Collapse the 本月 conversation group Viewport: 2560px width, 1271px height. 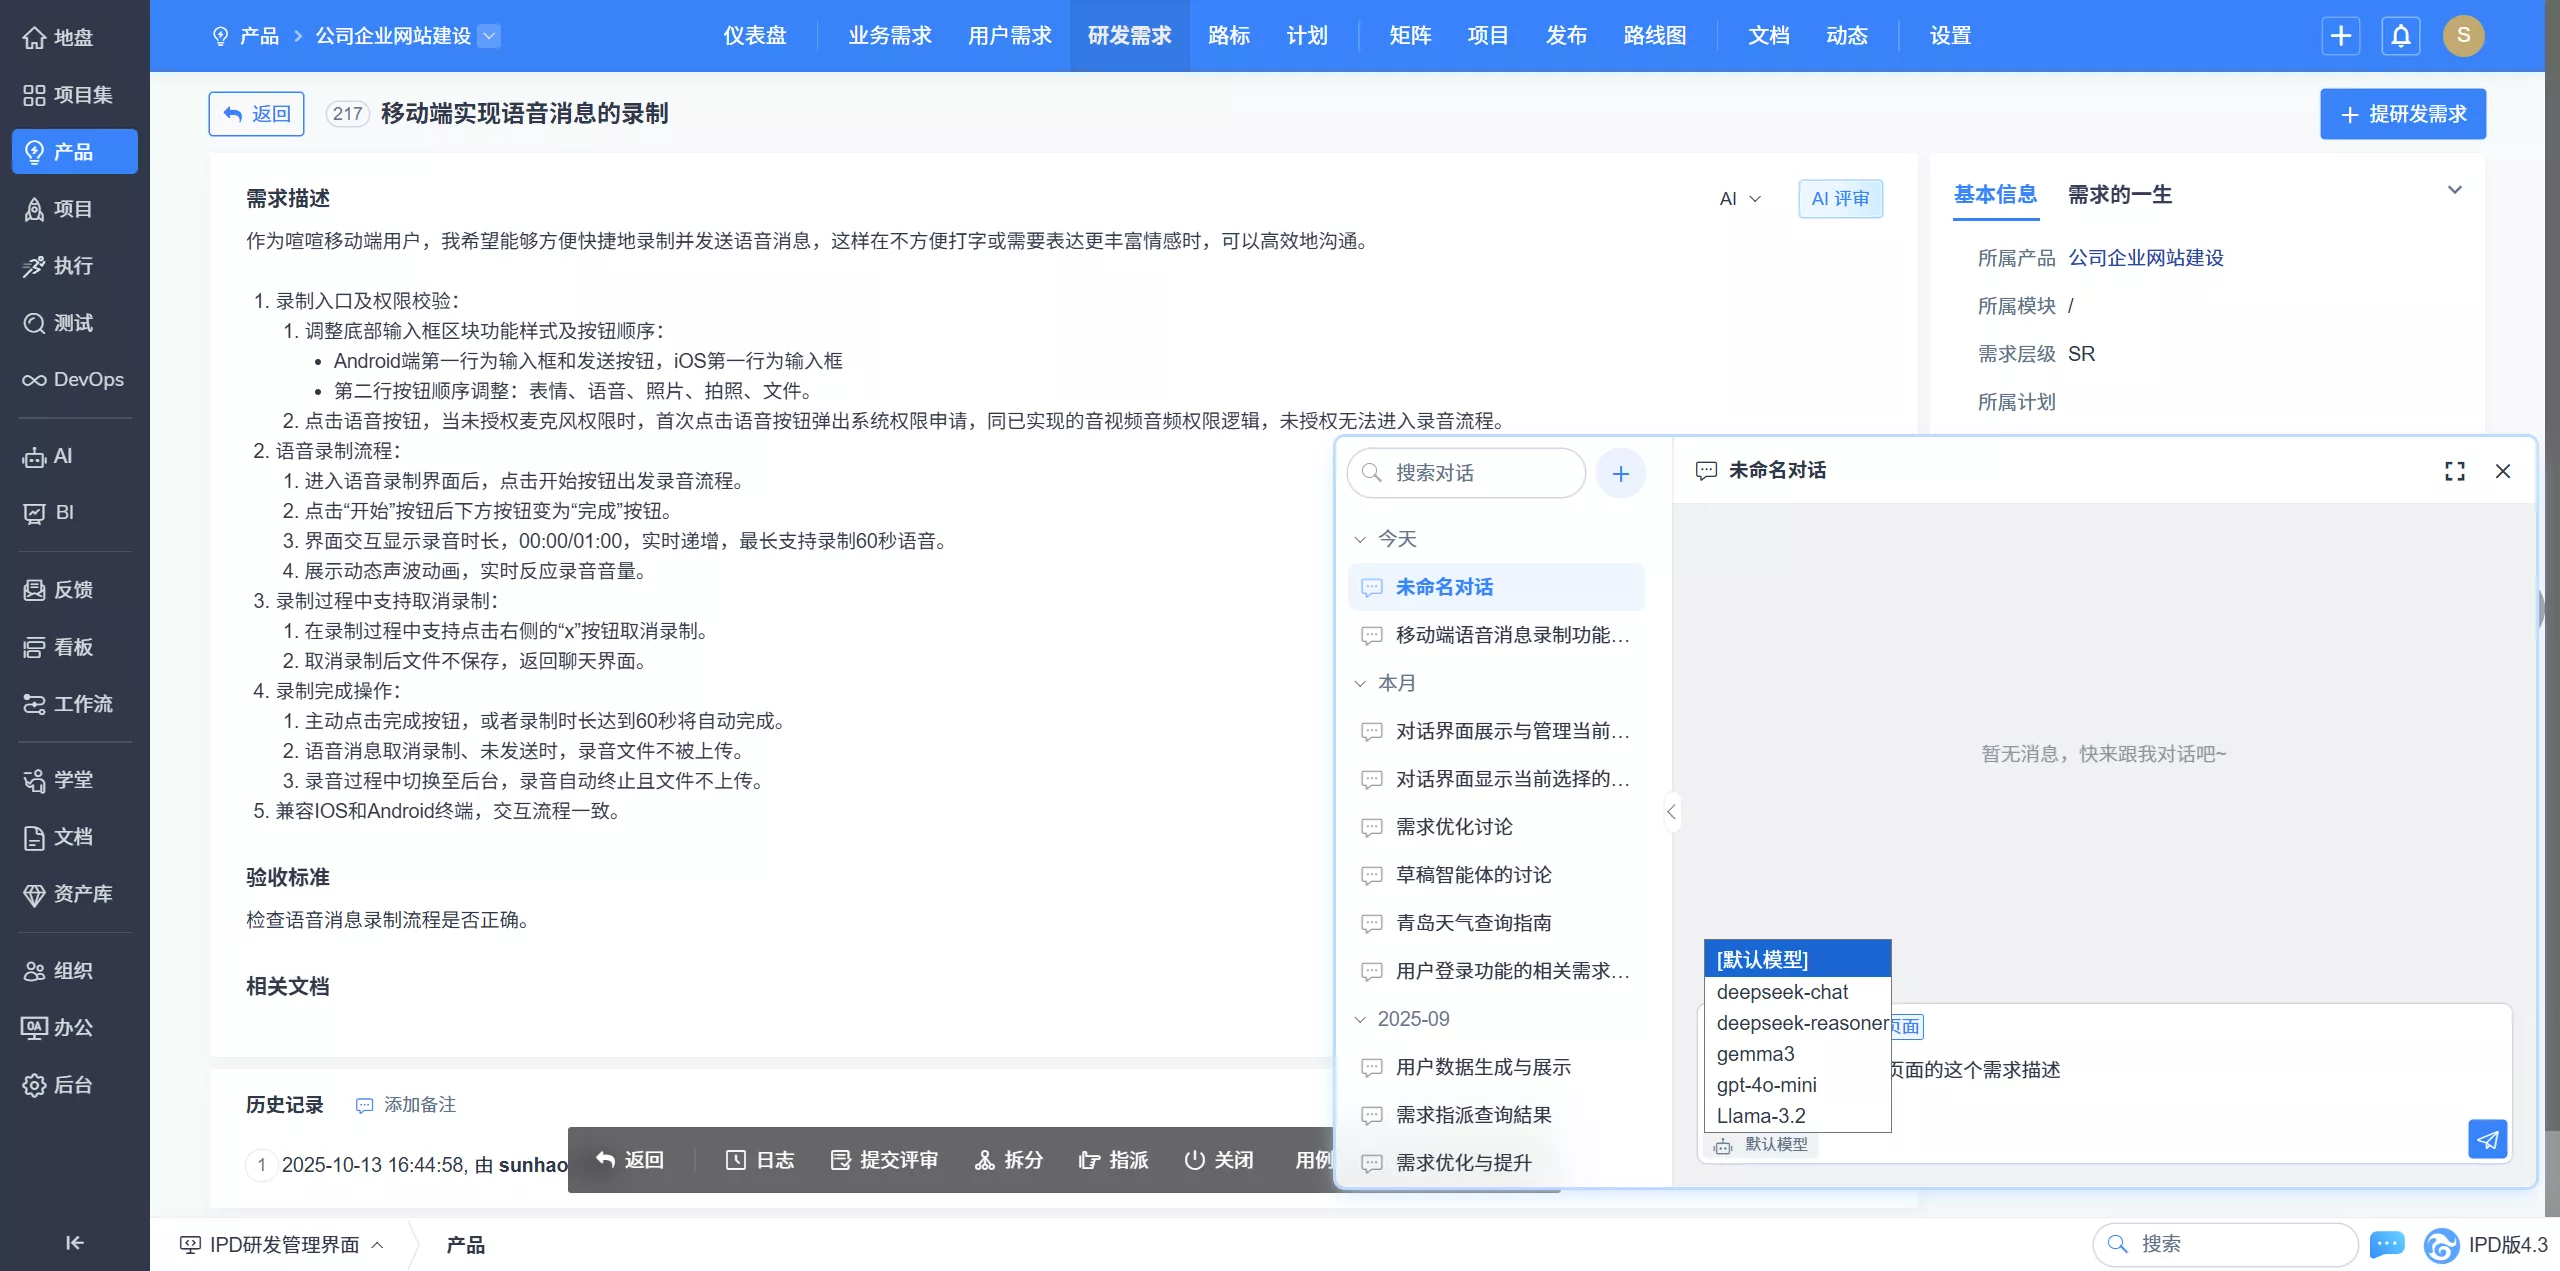tap(1360, 683)
